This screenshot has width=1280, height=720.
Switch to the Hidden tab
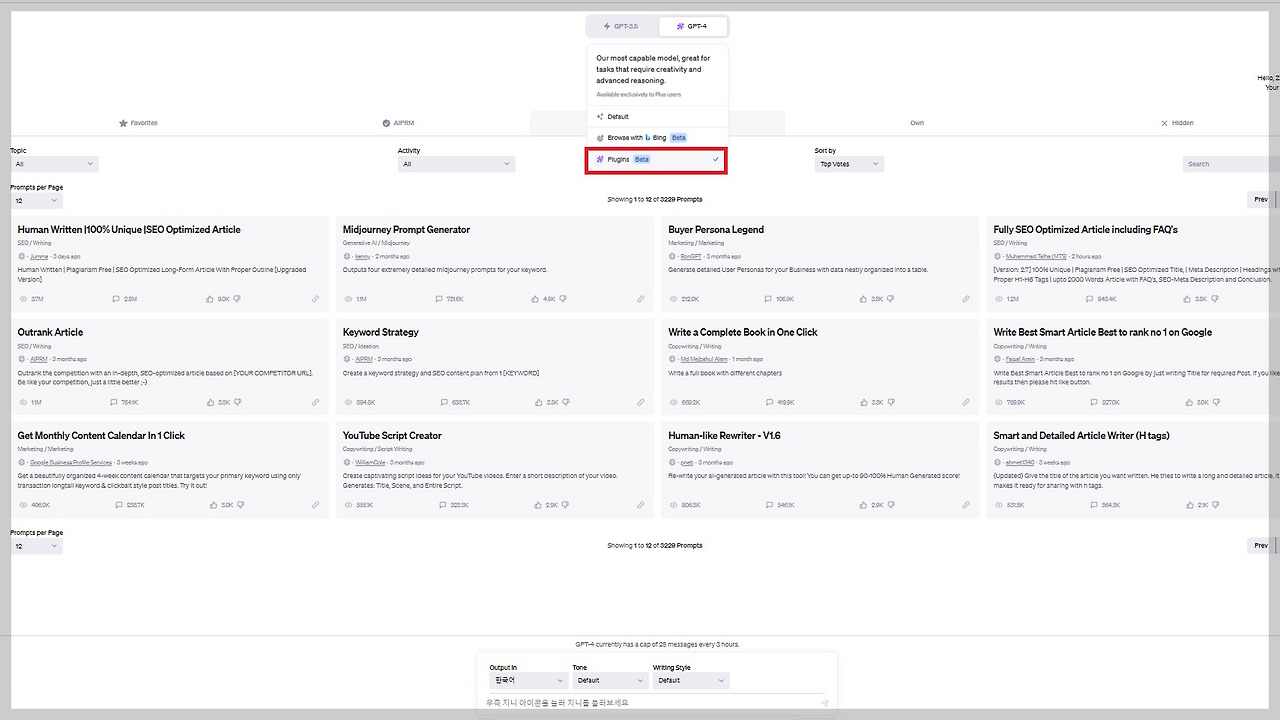coord(1177,123)
